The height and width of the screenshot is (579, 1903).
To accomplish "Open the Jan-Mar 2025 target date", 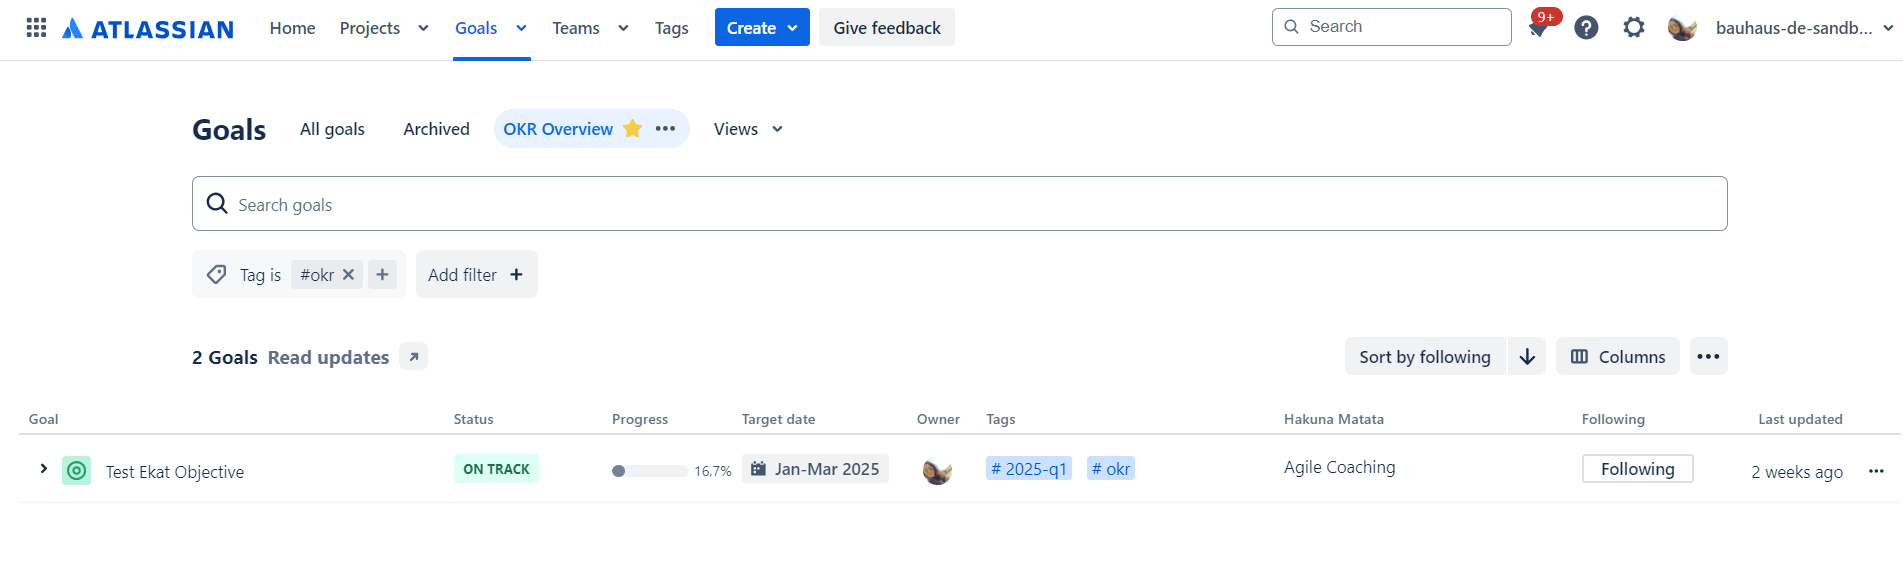I will click(x=815, y=469).
